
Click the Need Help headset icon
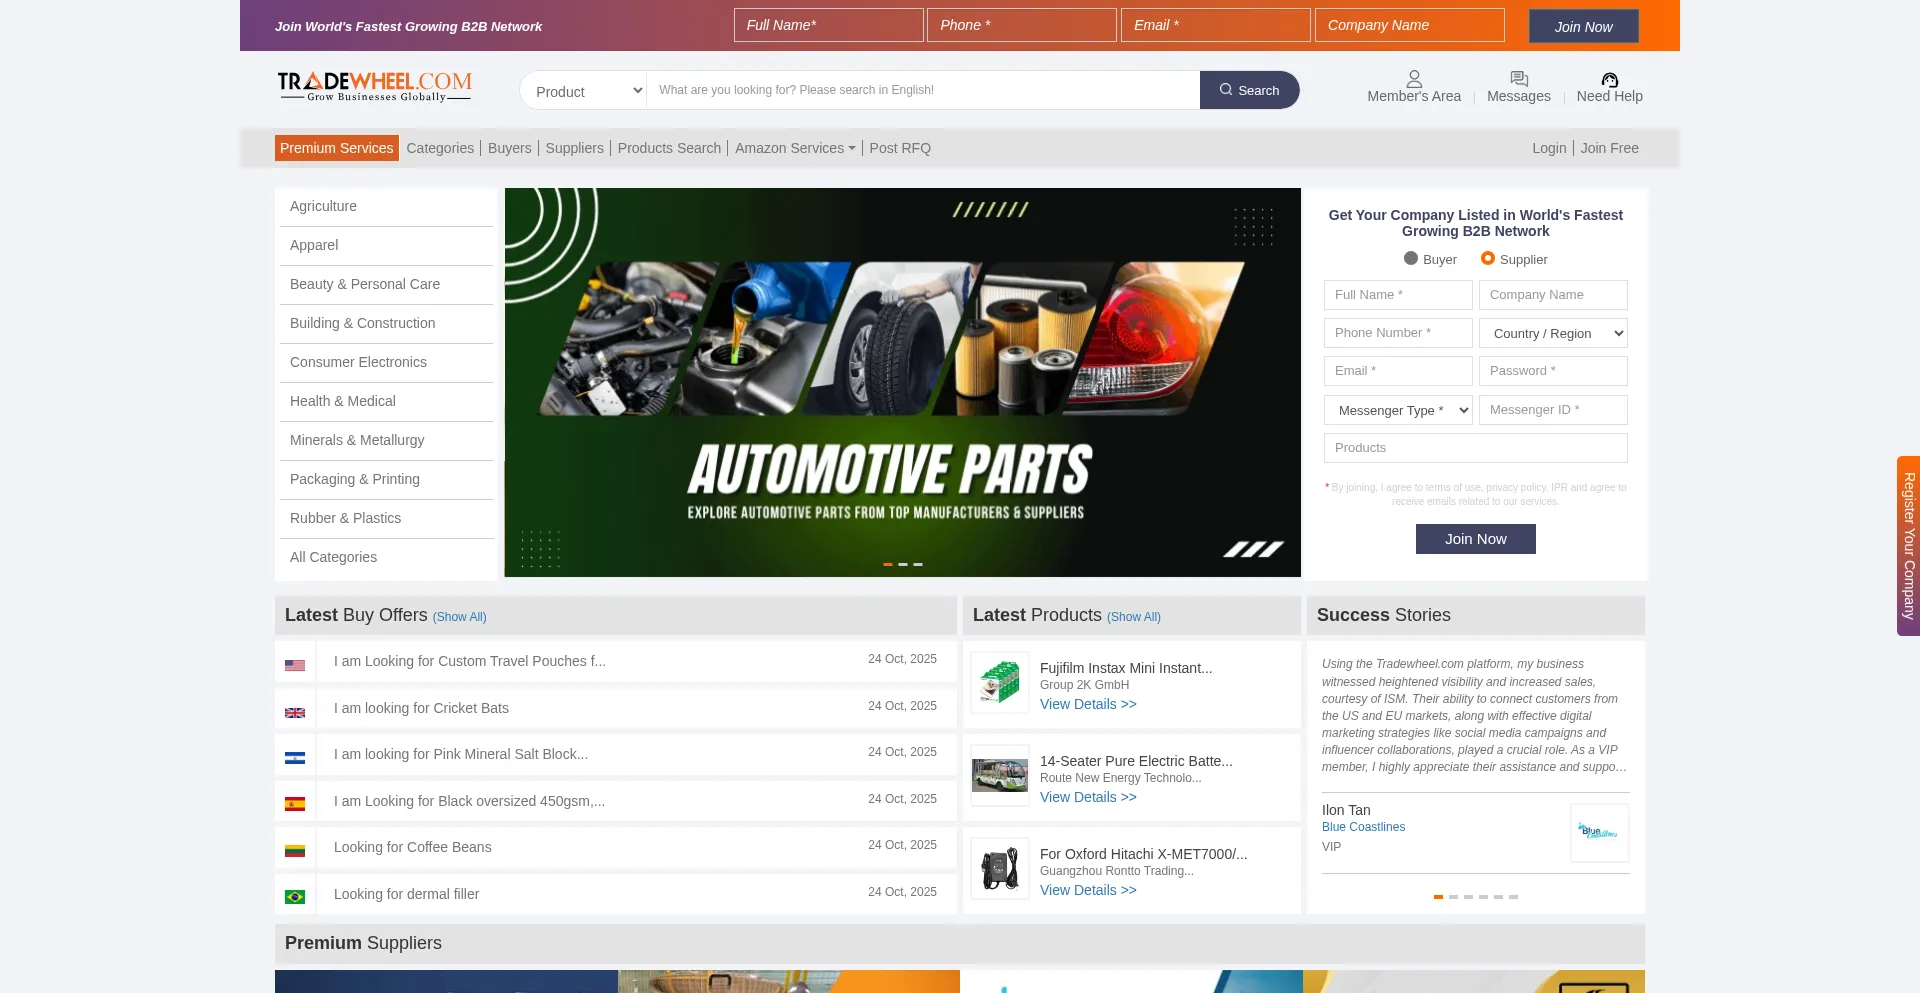1609,80
